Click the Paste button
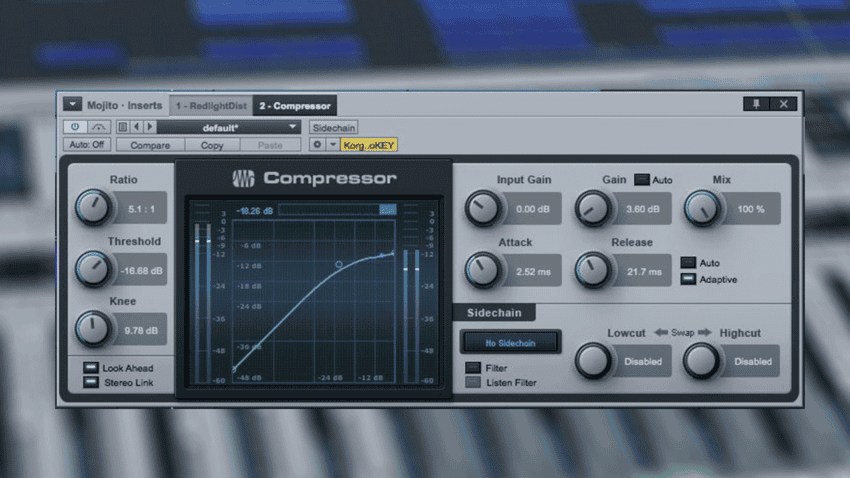 click(x=270, y=145)
